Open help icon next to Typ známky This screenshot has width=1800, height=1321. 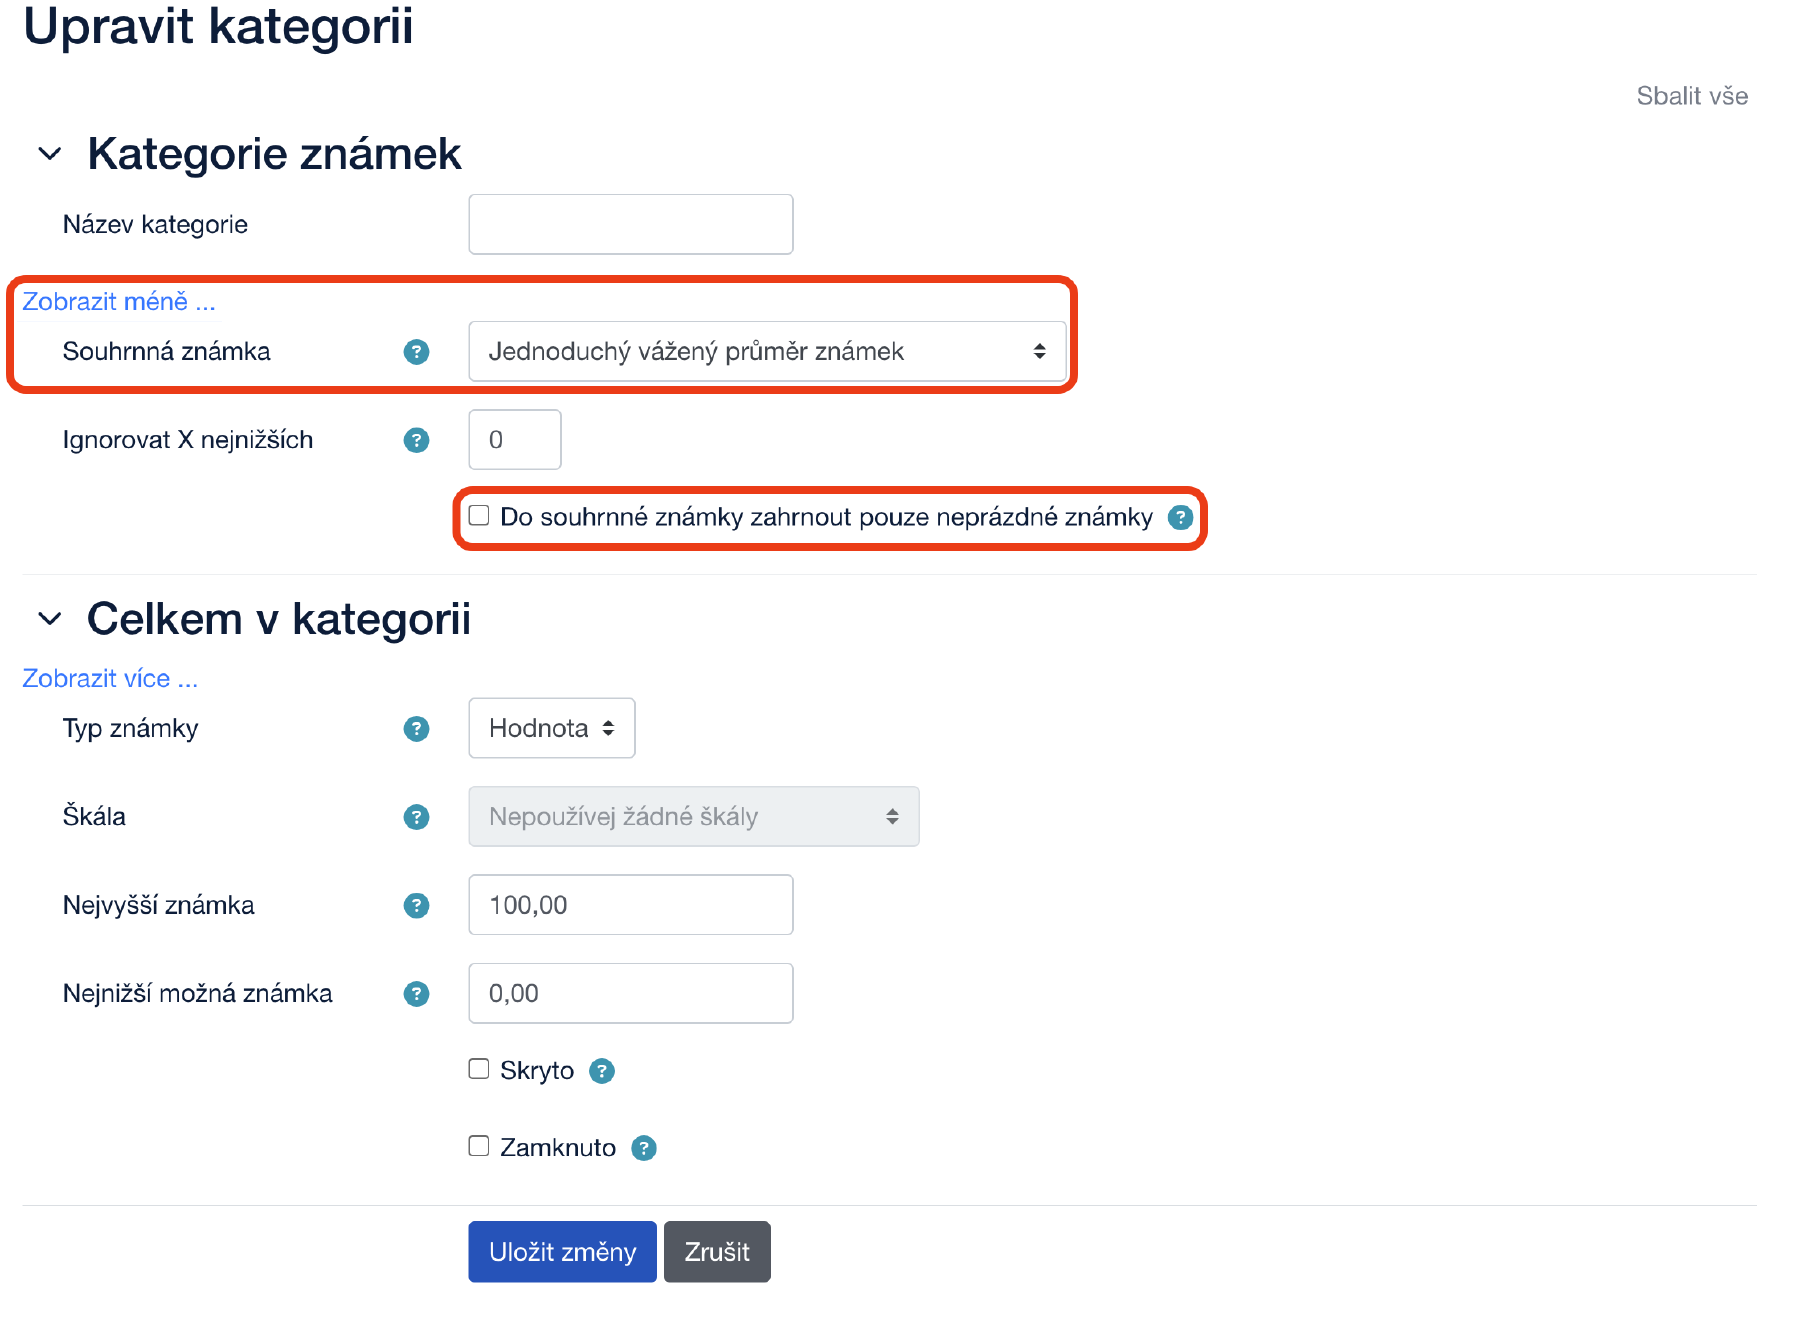(x=416, y=729)
